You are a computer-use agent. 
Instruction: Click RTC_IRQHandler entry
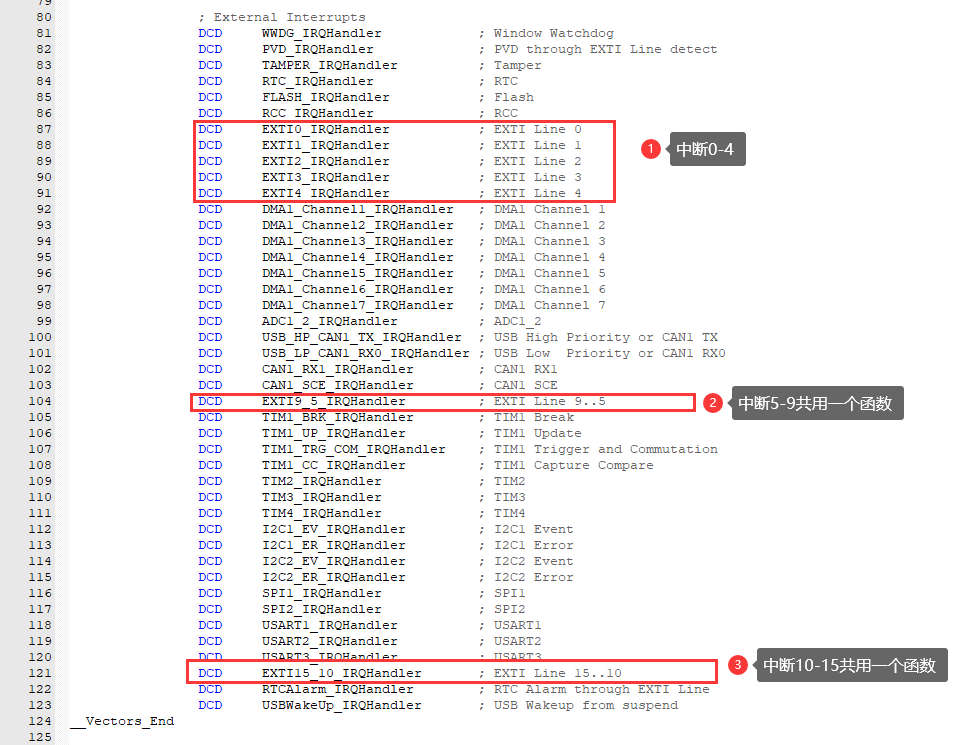point(317,82)
